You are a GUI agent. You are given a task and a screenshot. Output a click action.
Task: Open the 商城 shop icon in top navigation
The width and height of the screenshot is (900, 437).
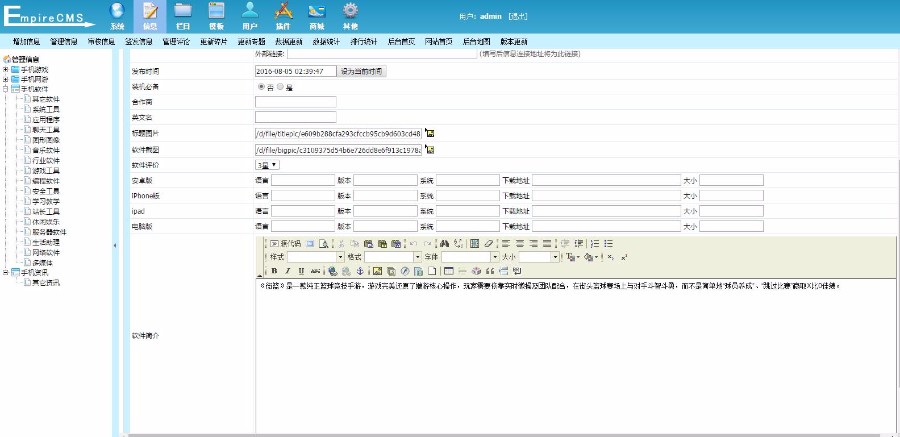point(317,11)
